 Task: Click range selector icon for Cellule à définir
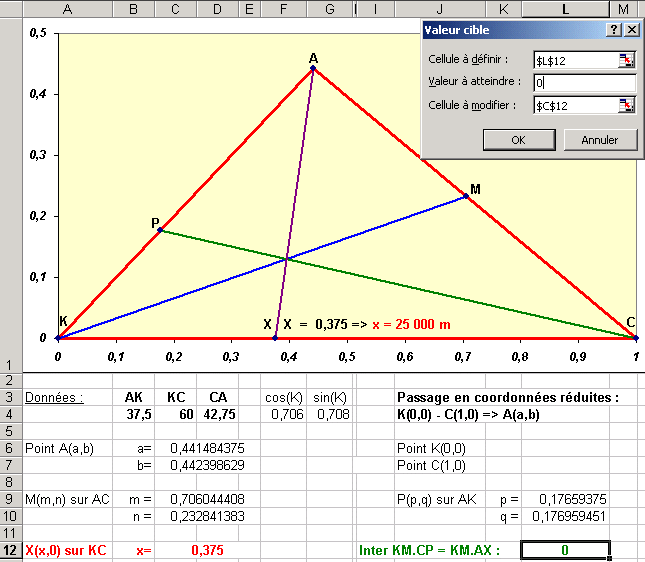click(x=627, y=60)
